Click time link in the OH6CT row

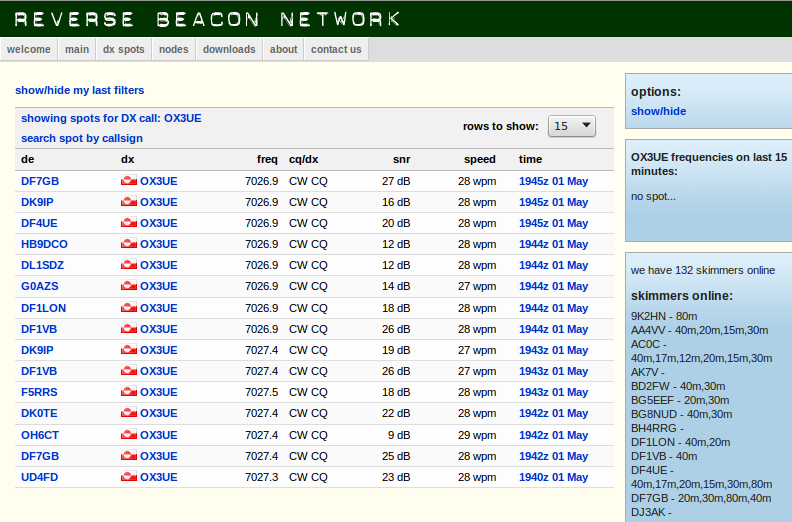554,435
